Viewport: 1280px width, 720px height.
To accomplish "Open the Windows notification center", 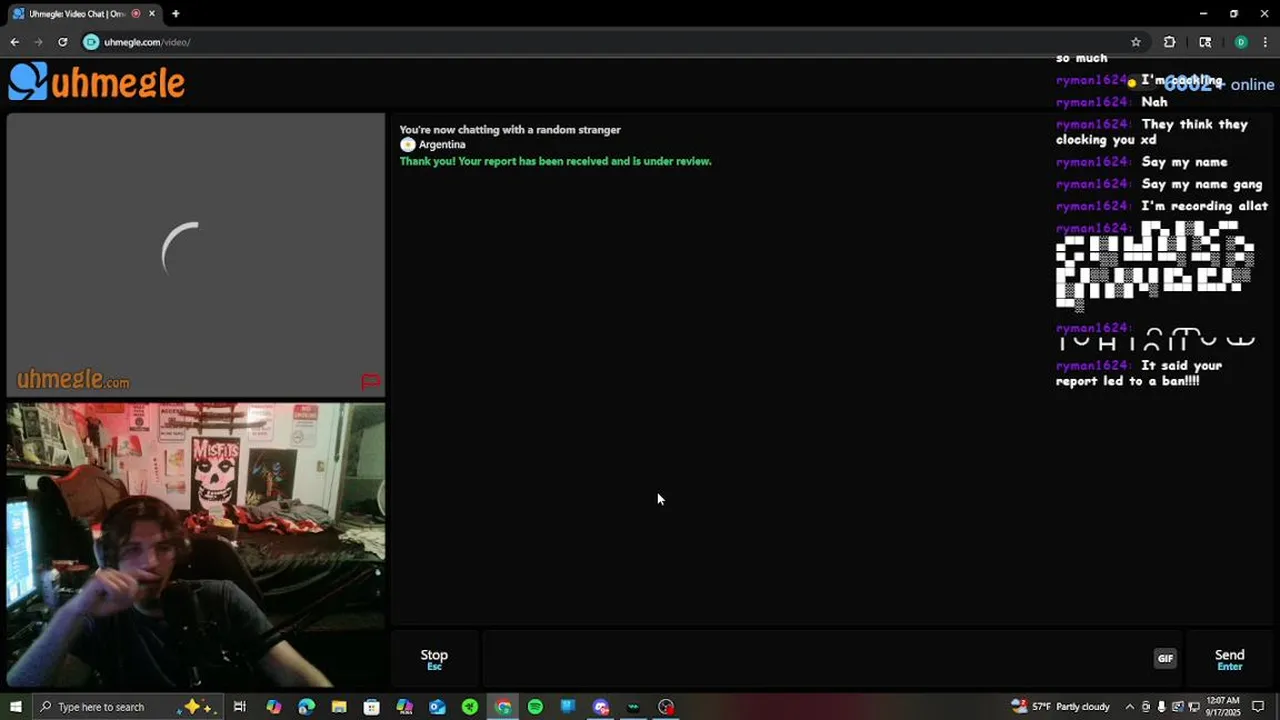I will 1258,707.
